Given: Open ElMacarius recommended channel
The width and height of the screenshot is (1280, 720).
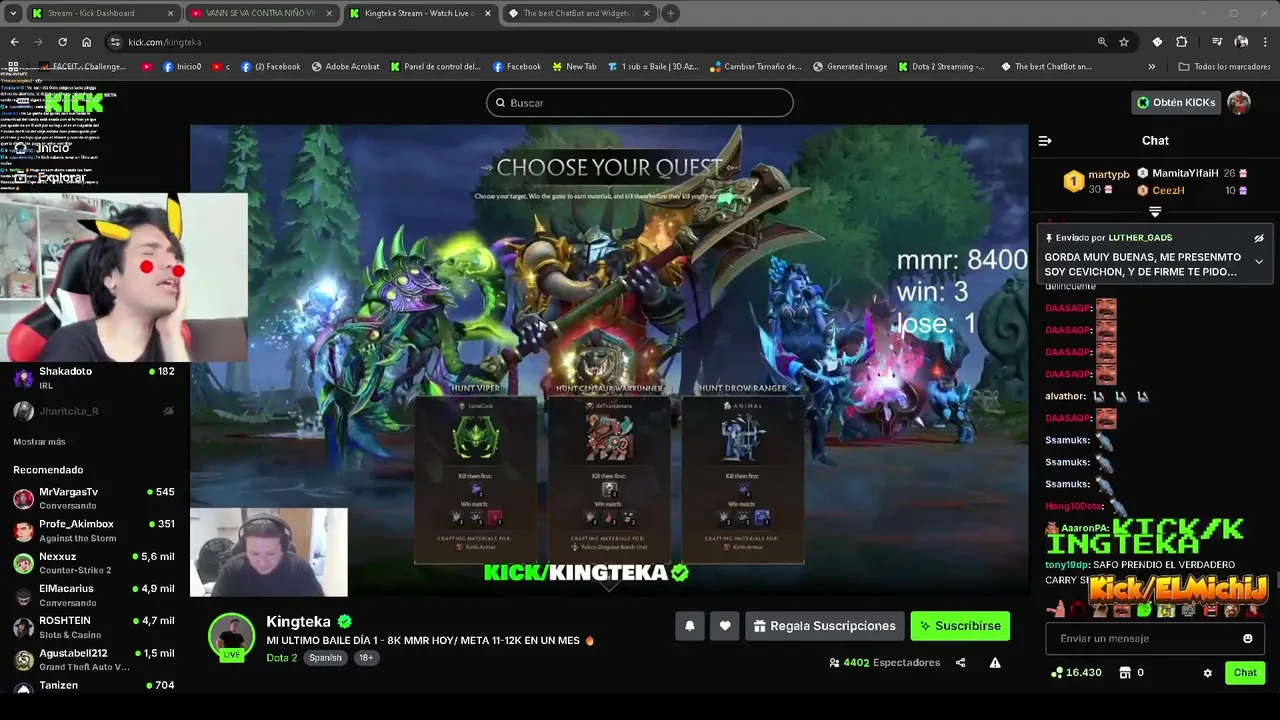Looking at the screenshot, I should click(x=94, y=596).
